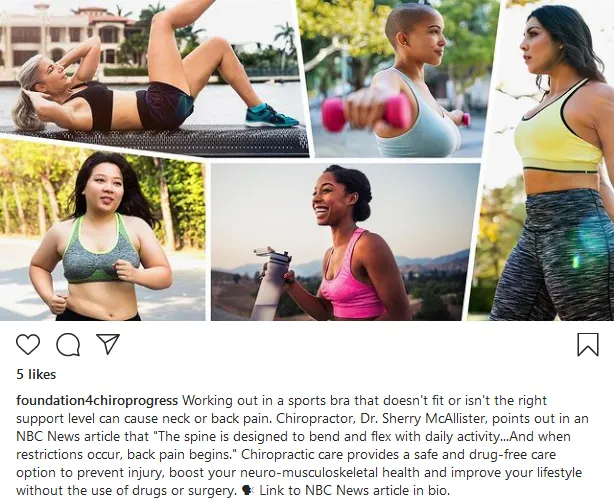Image resolution: width=614 pixels, height=502 pixels.
Task: Click the water bottle in the photo
Action: coord(271,283)
